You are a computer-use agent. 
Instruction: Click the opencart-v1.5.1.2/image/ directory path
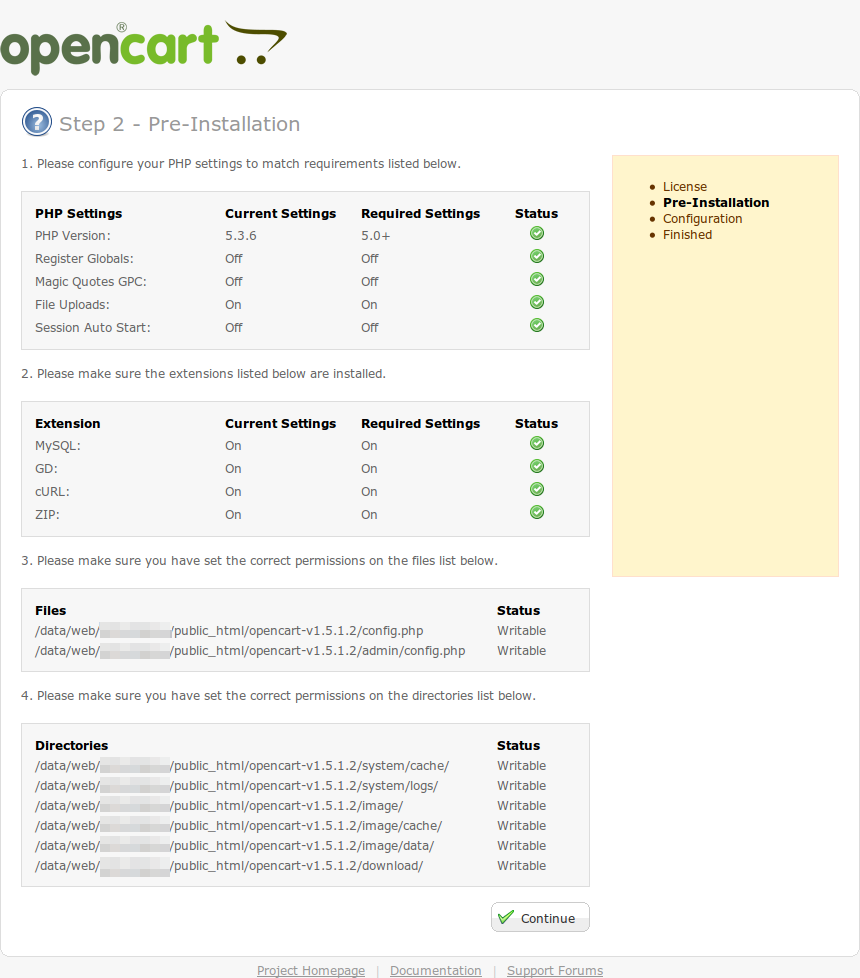(219, 805)
